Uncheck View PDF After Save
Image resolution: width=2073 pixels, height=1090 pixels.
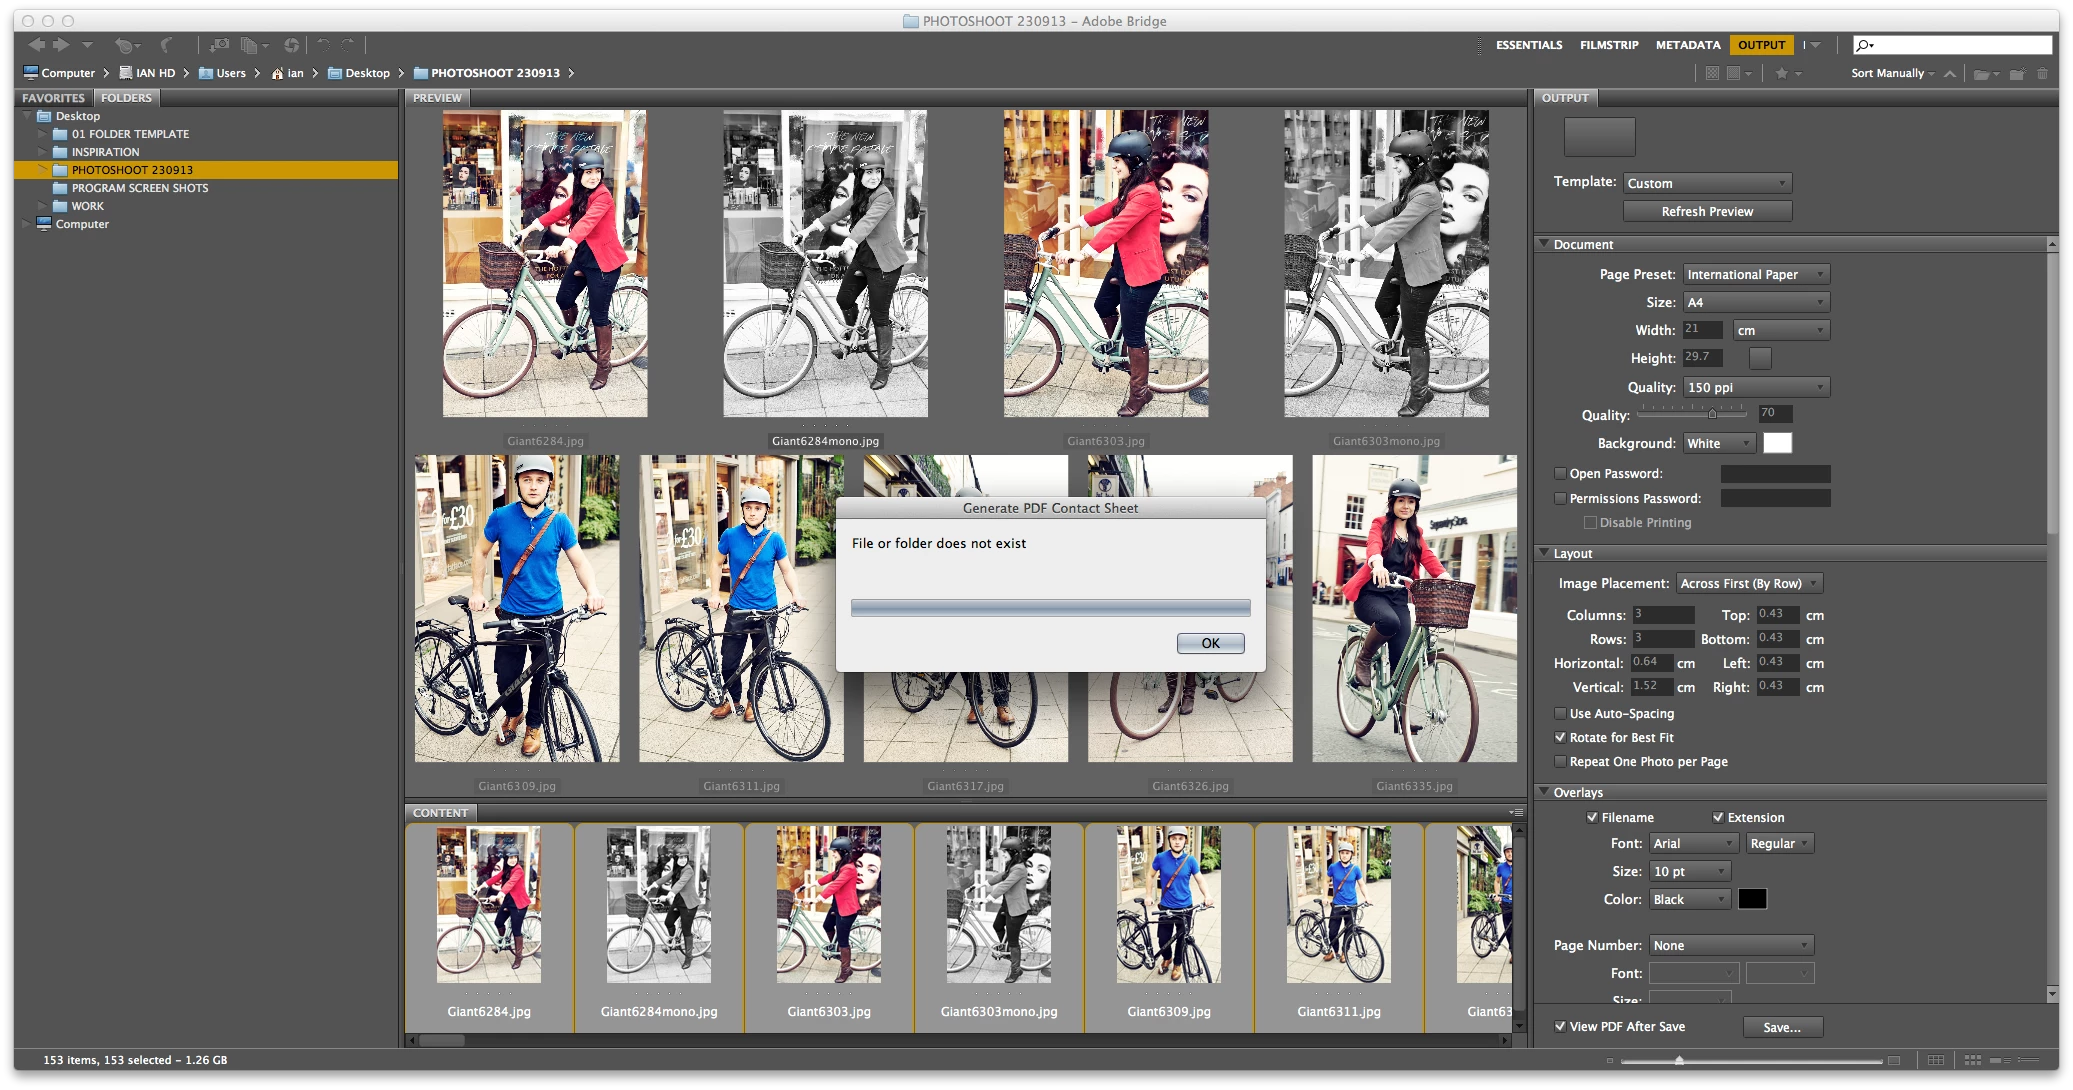(1560, 1026)
